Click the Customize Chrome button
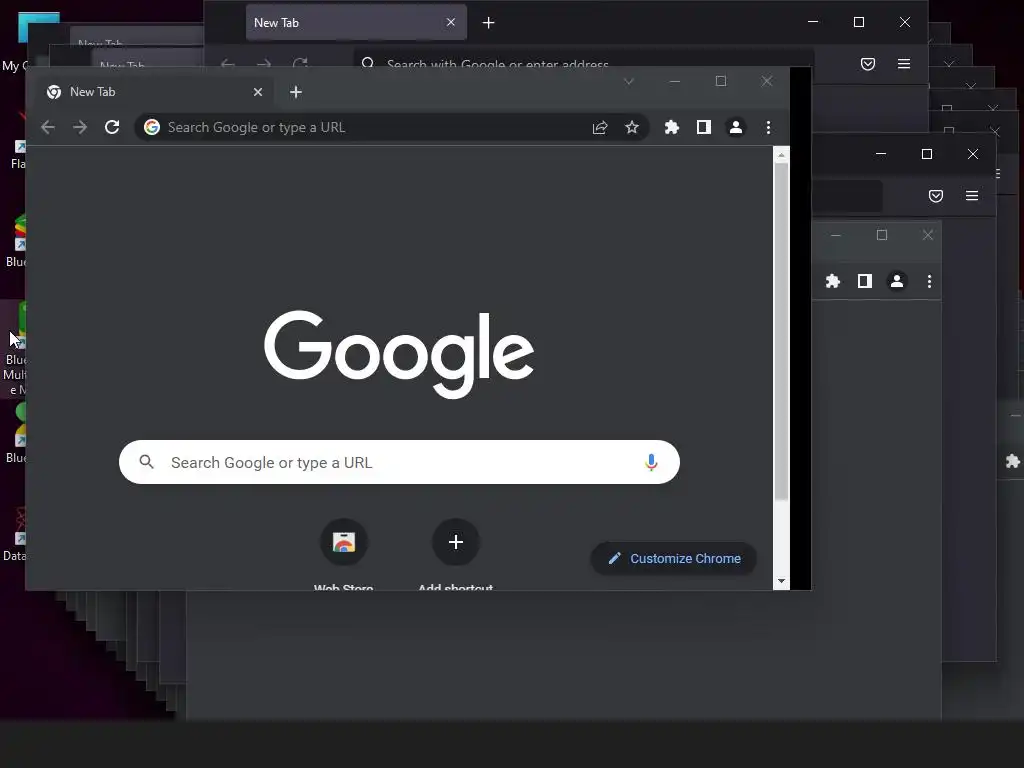The height and width of the screenshot is (768, 1024). [674, 559]
